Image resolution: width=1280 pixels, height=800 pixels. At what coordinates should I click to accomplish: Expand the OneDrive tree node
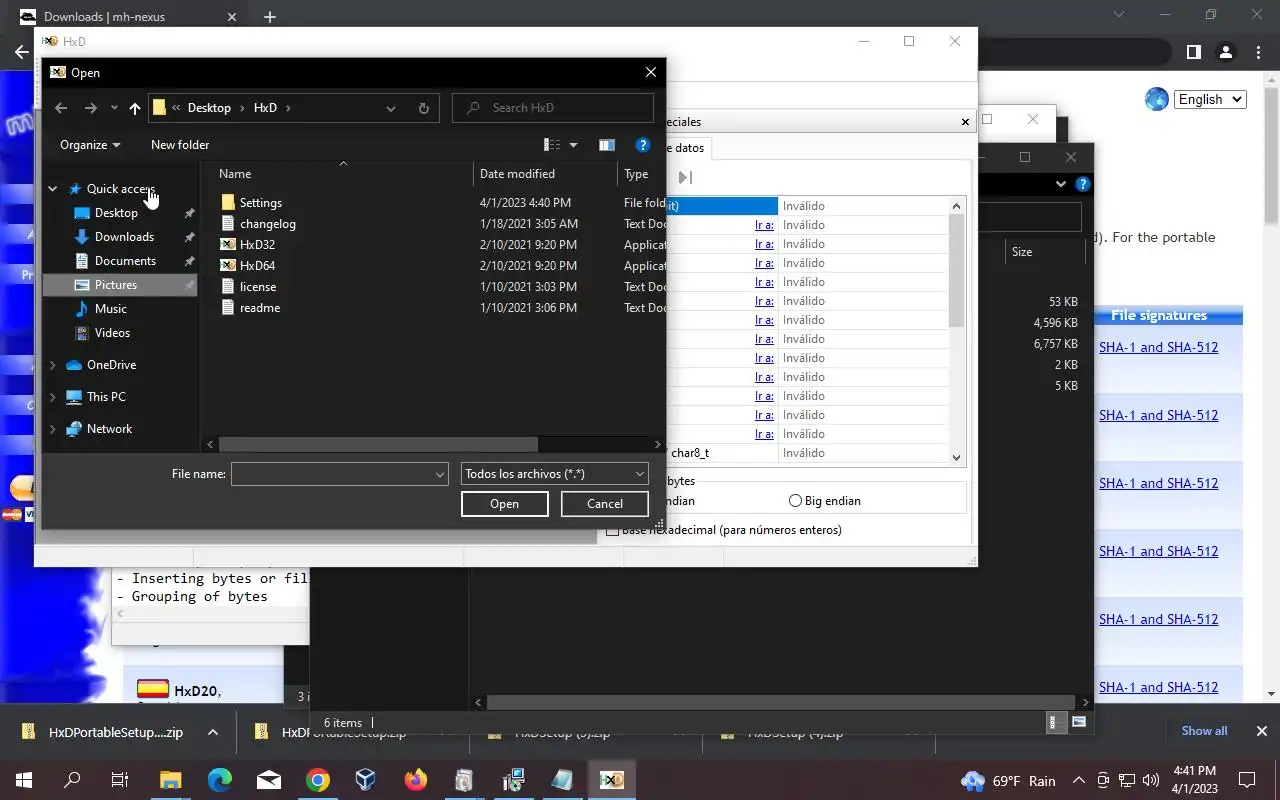pyautogui.click(x=53, y=365)
